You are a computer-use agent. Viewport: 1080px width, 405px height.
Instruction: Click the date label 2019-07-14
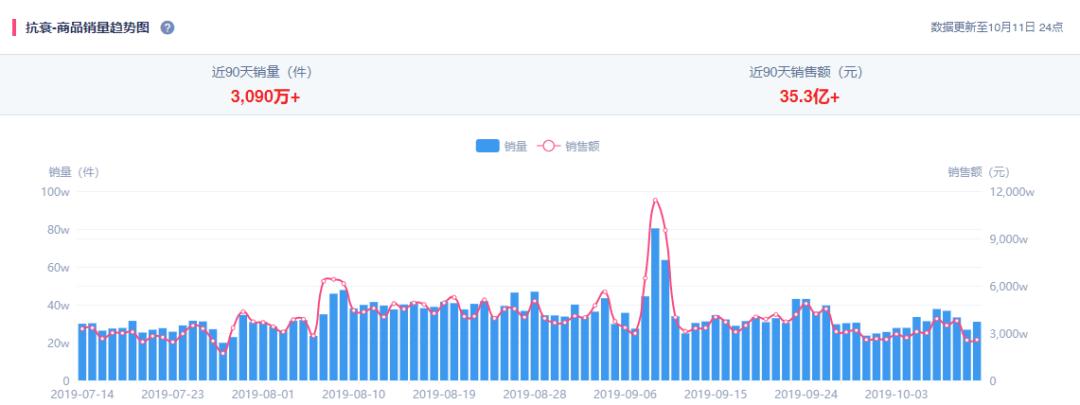click(82, 394)
